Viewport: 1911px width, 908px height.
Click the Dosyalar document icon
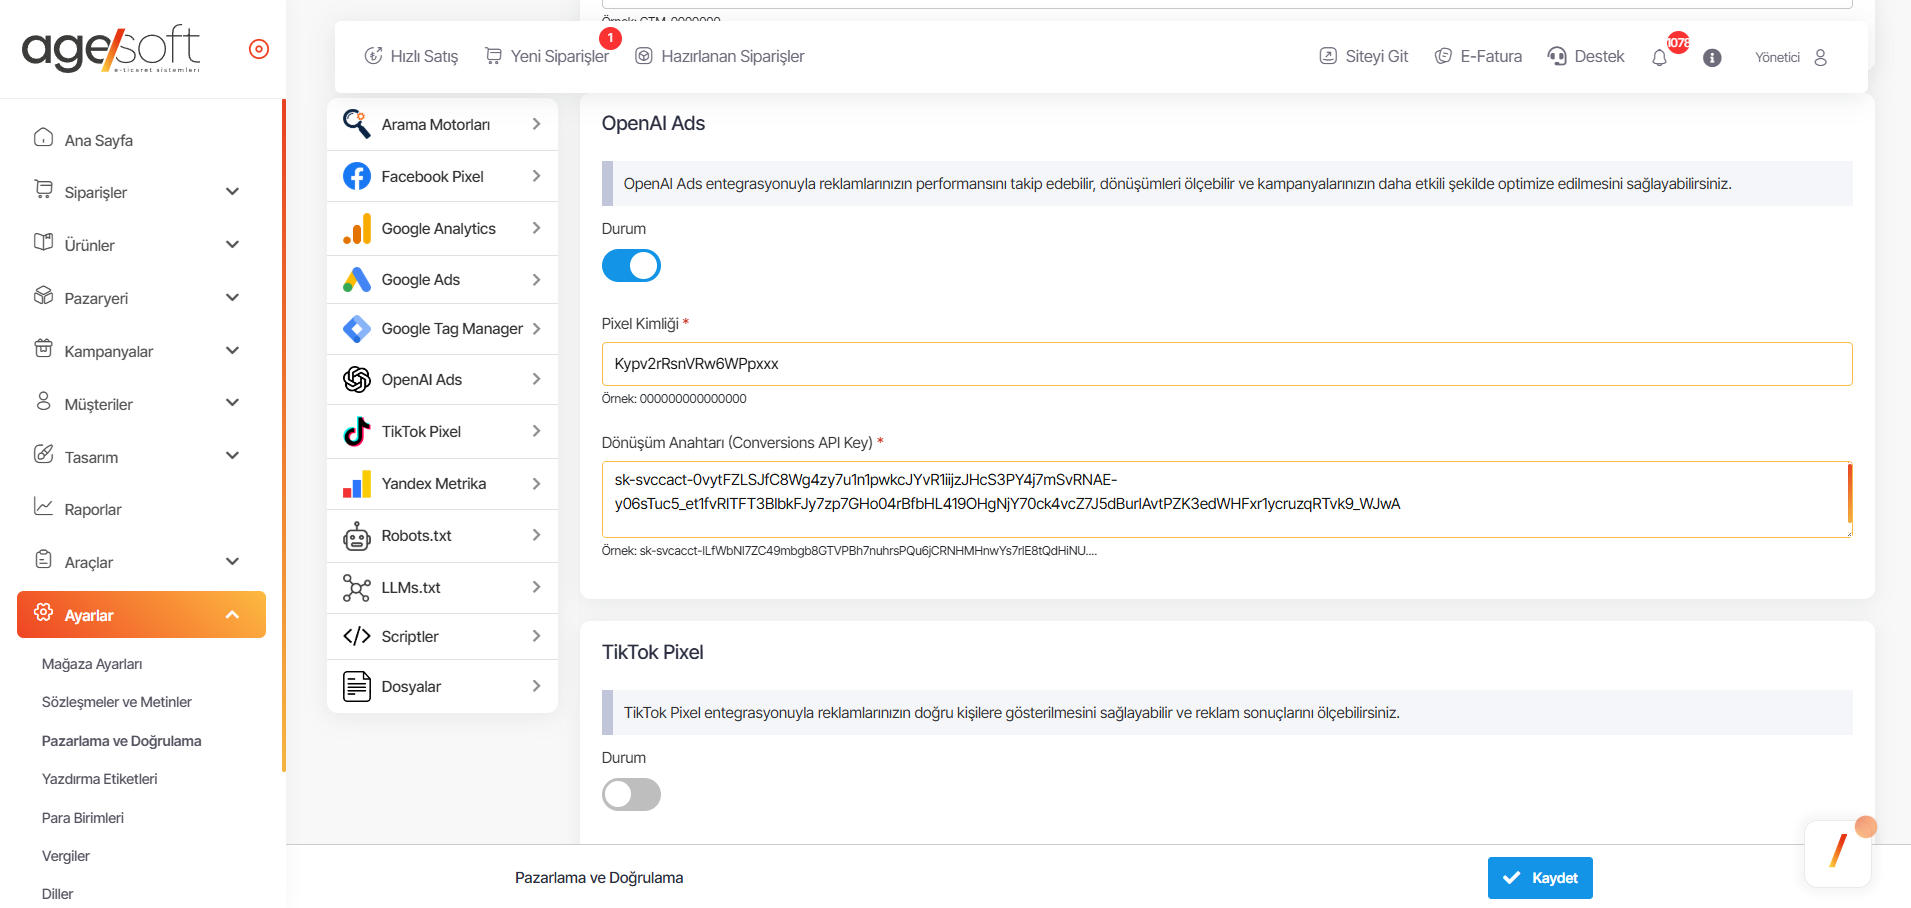click(357, 686)
